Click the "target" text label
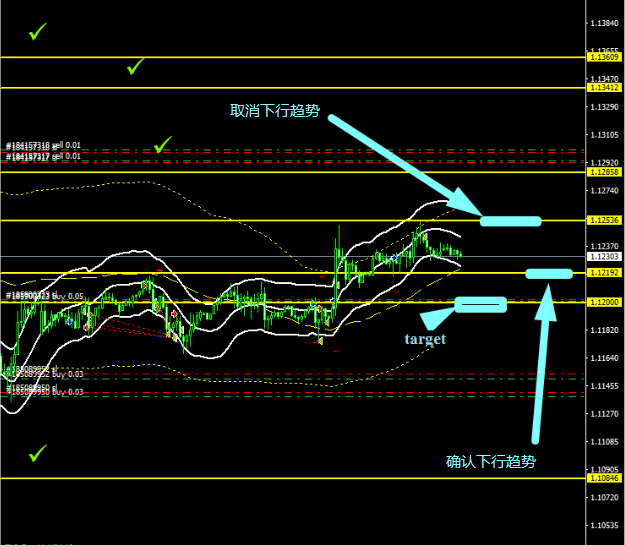This screenshot has width=625, height=545. point(425,339)
